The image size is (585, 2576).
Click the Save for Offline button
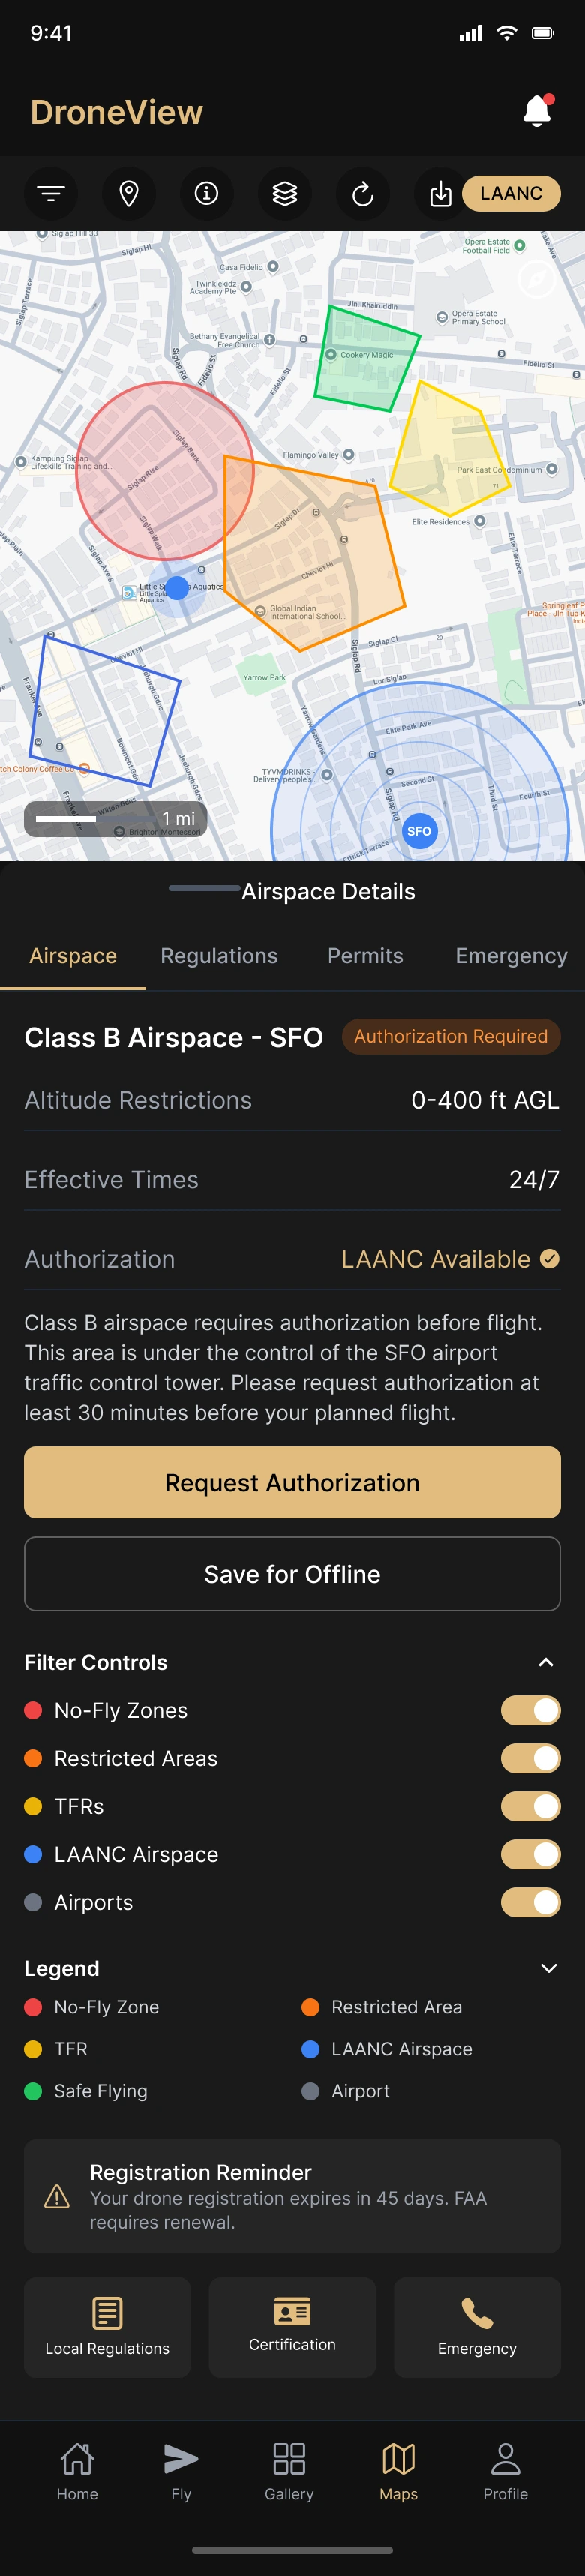coord(292,1574)
